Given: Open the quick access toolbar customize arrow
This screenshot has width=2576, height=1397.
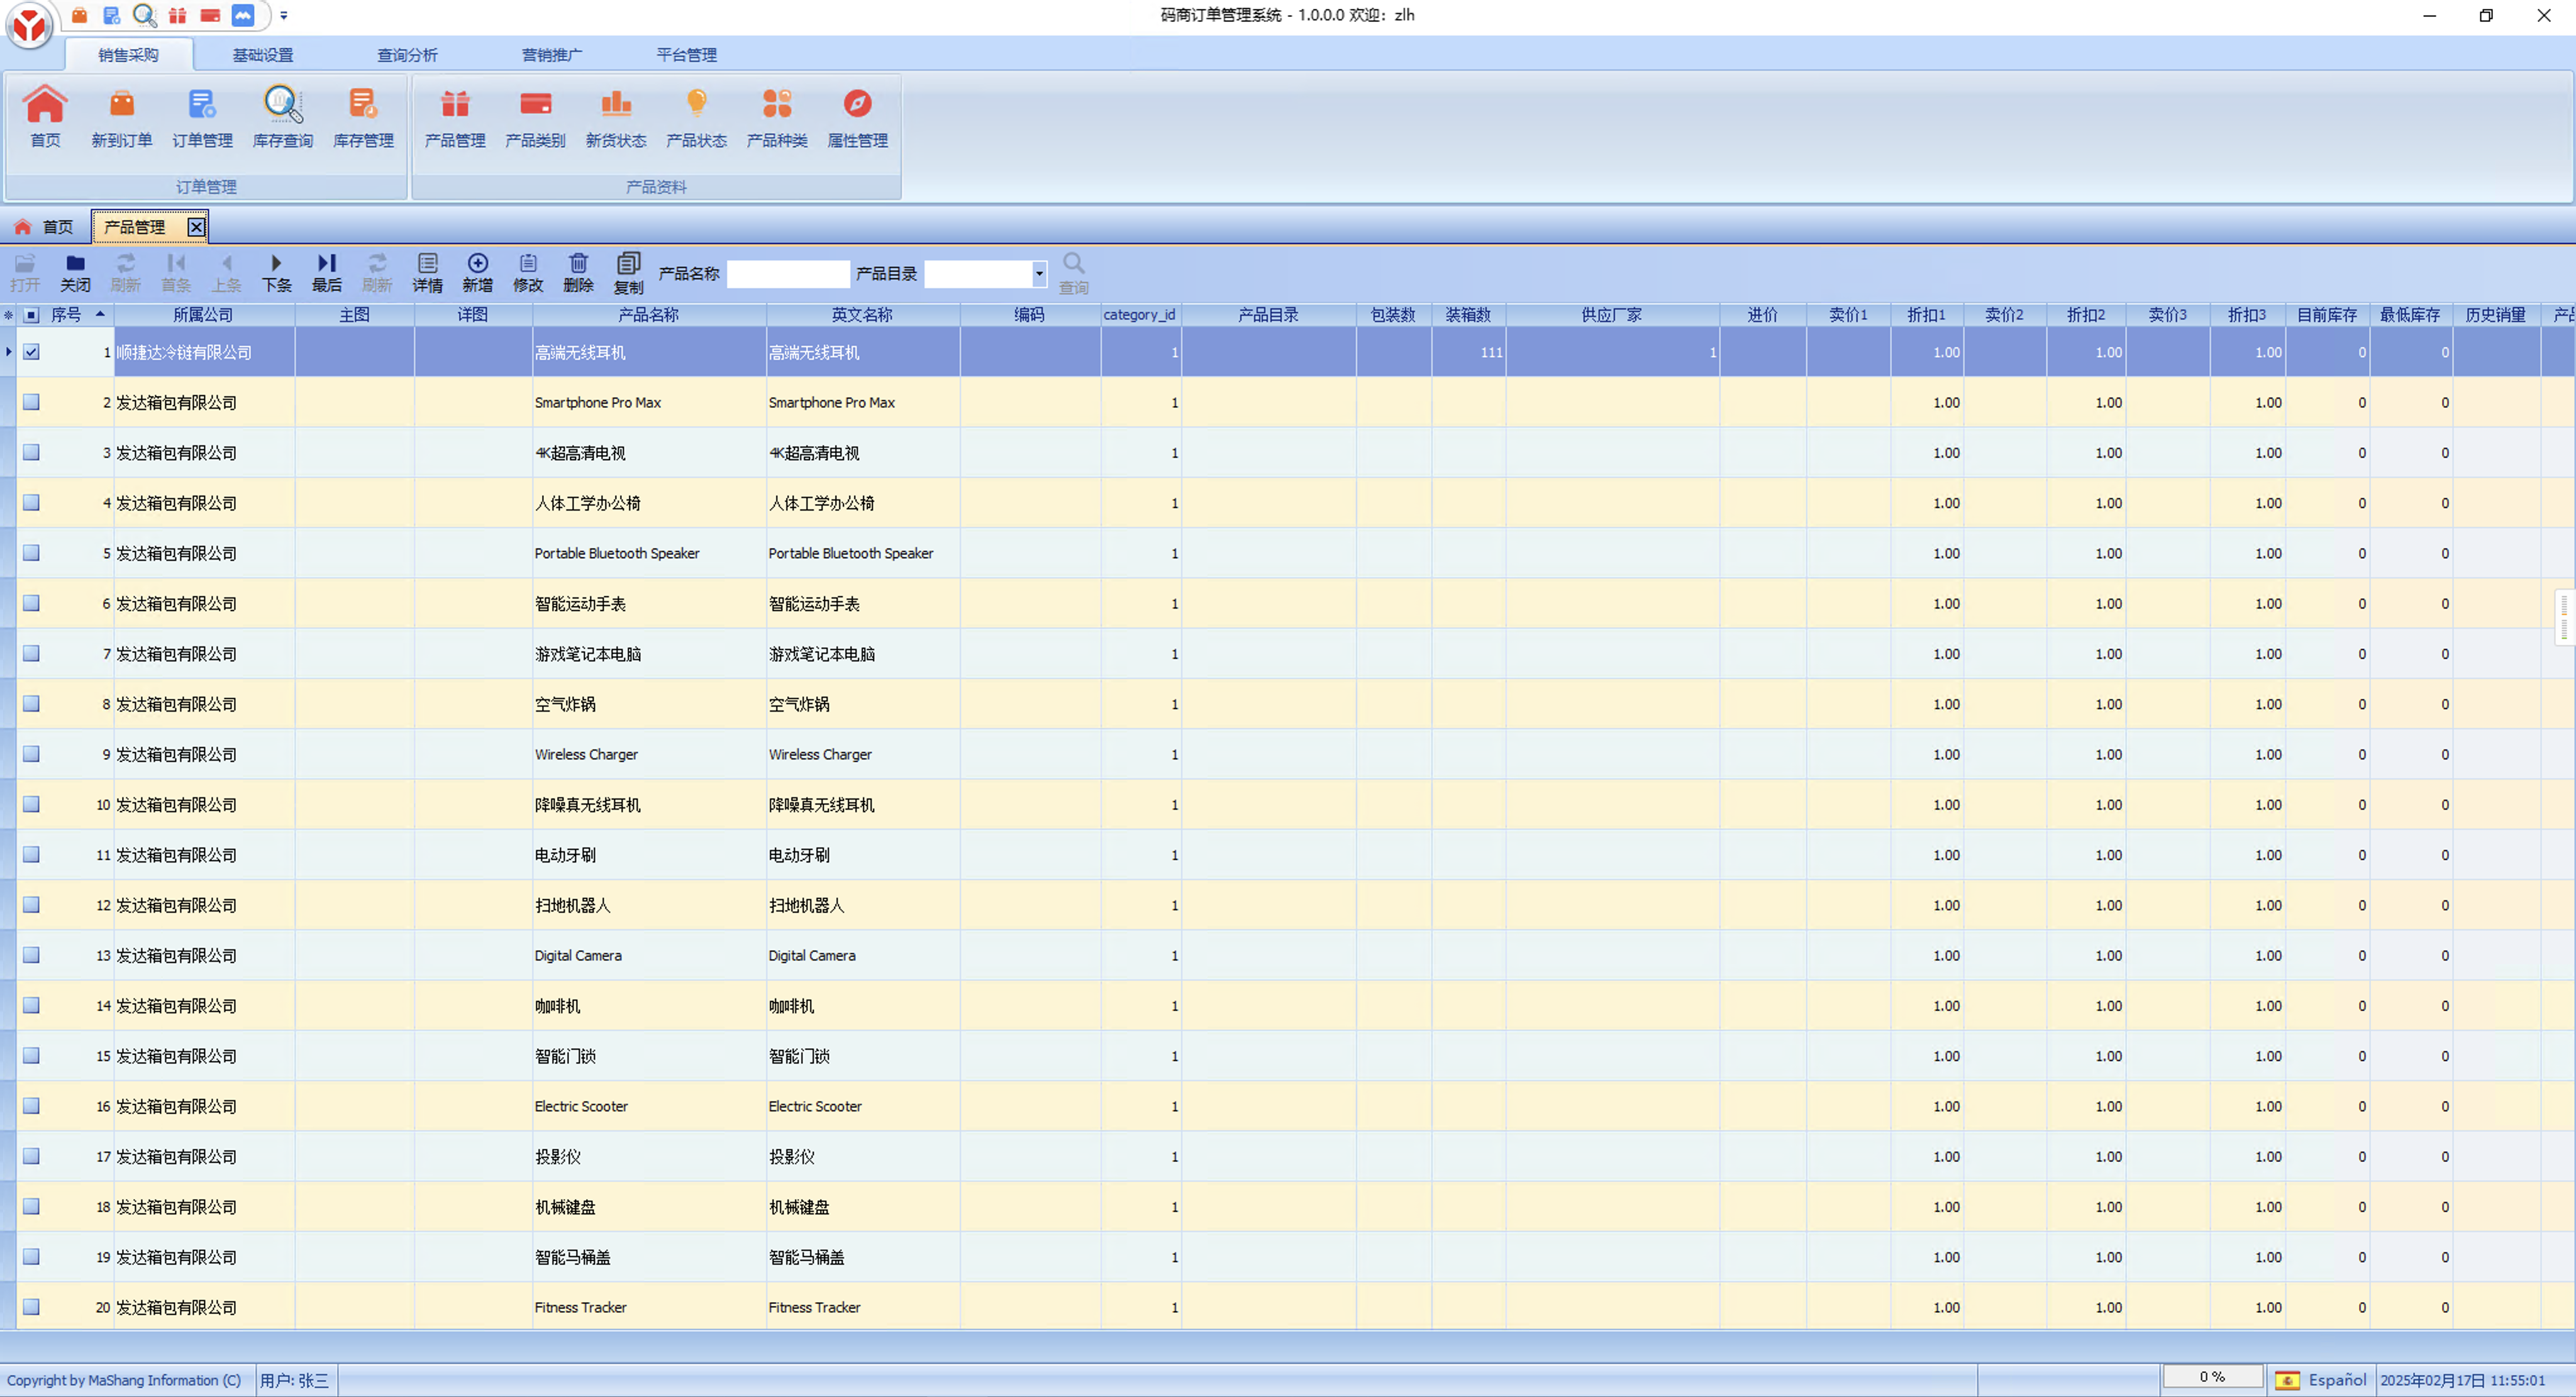Looking at the screenshot, I should (284, 15).
